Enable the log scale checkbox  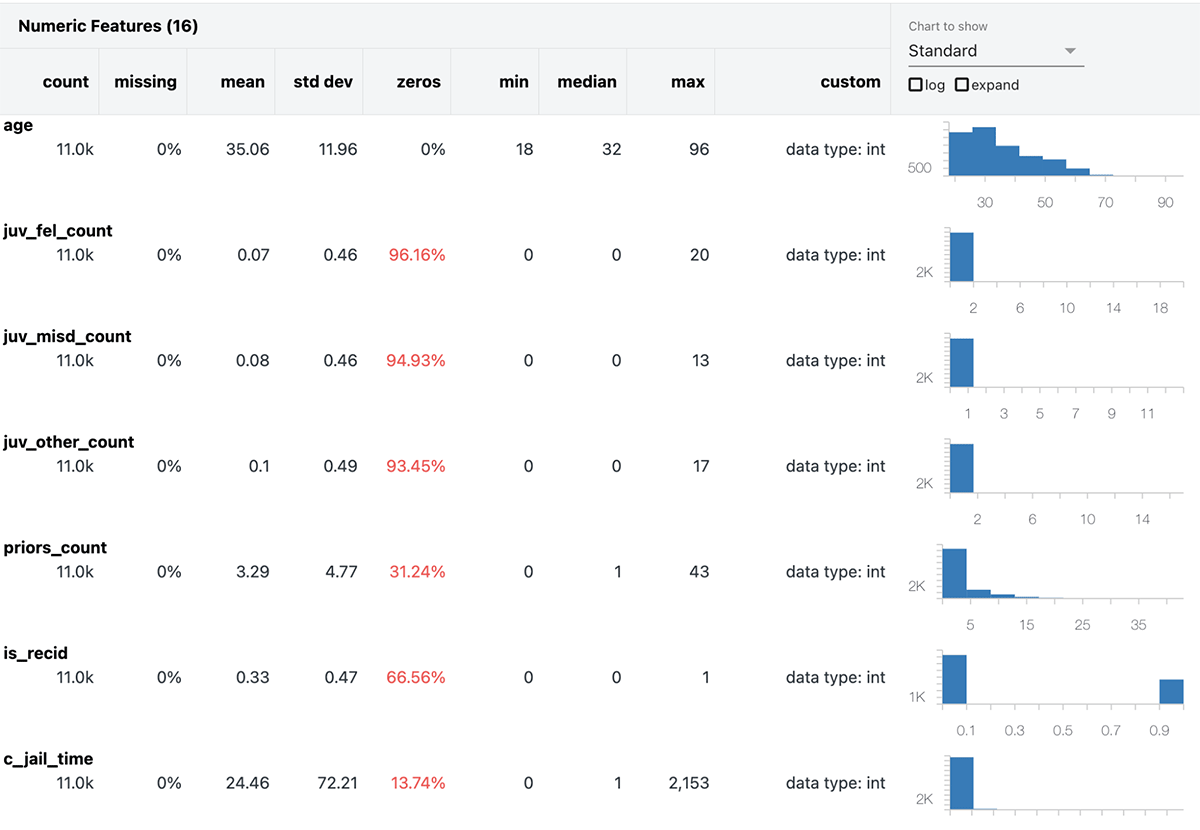[x=915, y=85]
